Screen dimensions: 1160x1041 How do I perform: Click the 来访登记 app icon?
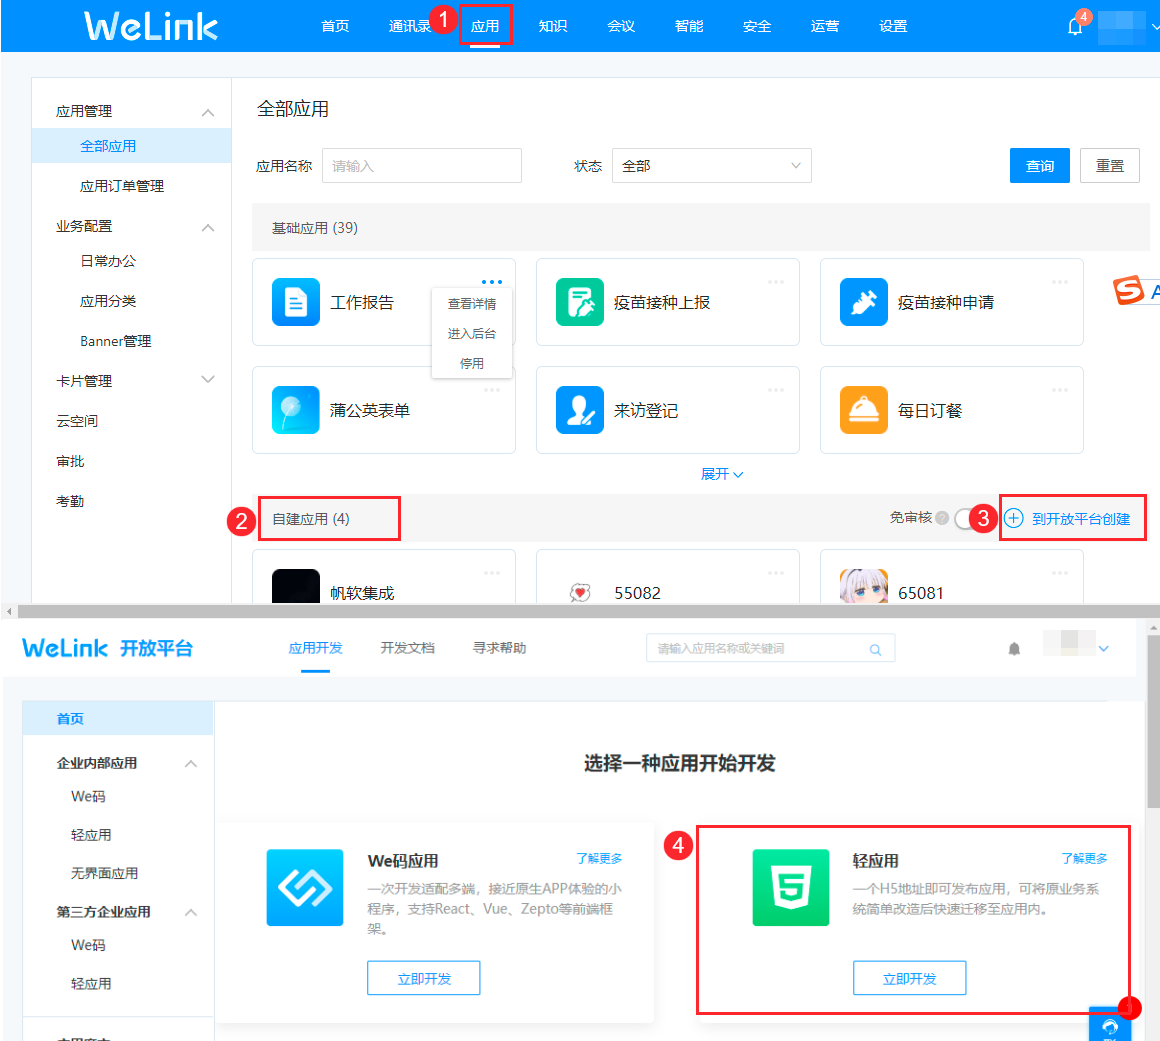[580, 410]
